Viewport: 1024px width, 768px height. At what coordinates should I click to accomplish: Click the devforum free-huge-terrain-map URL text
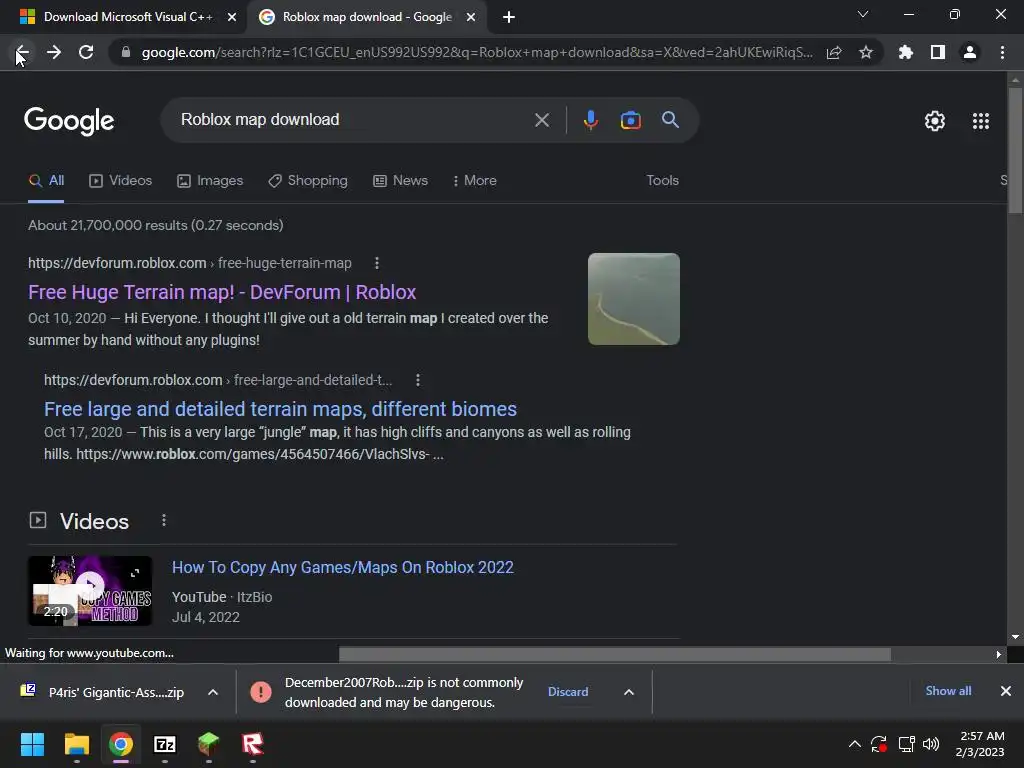(189, 263)
